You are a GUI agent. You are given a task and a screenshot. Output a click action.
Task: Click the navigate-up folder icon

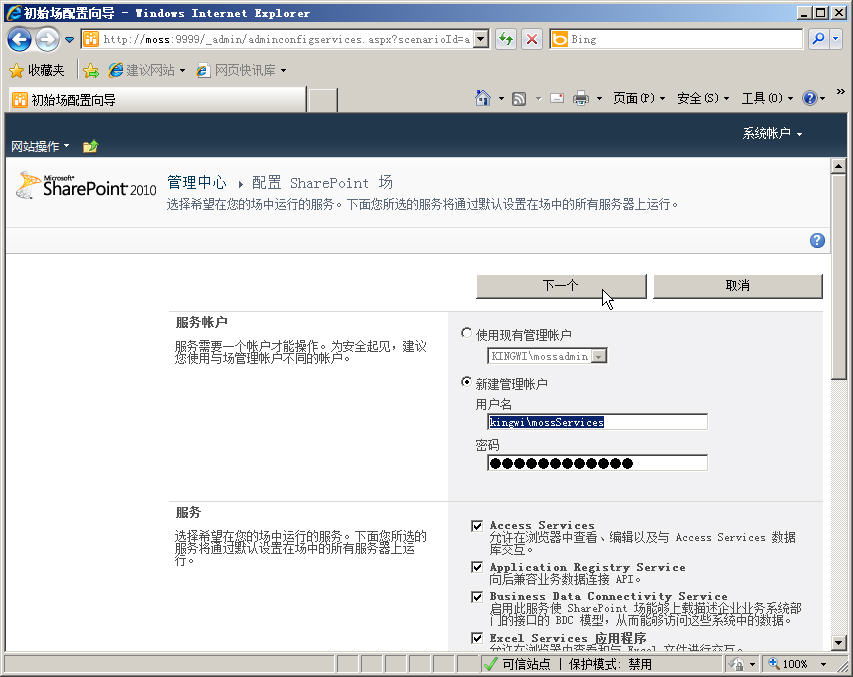pos(90,146)
